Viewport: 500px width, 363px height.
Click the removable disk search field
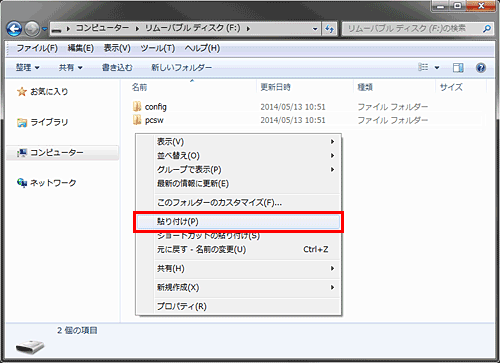coord(413,29)
